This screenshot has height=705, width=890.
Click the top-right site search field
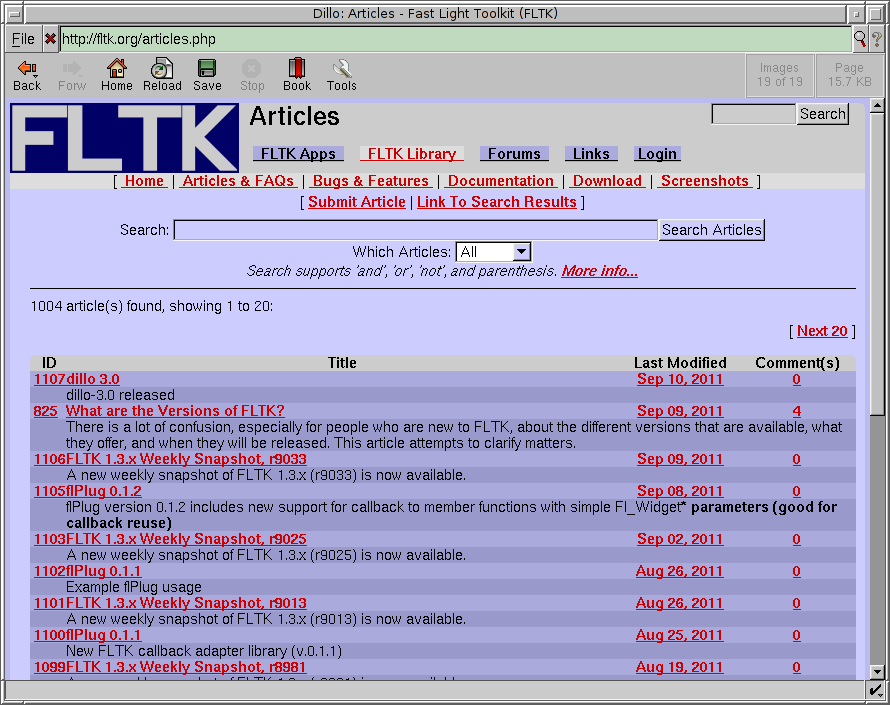(753, 114)
